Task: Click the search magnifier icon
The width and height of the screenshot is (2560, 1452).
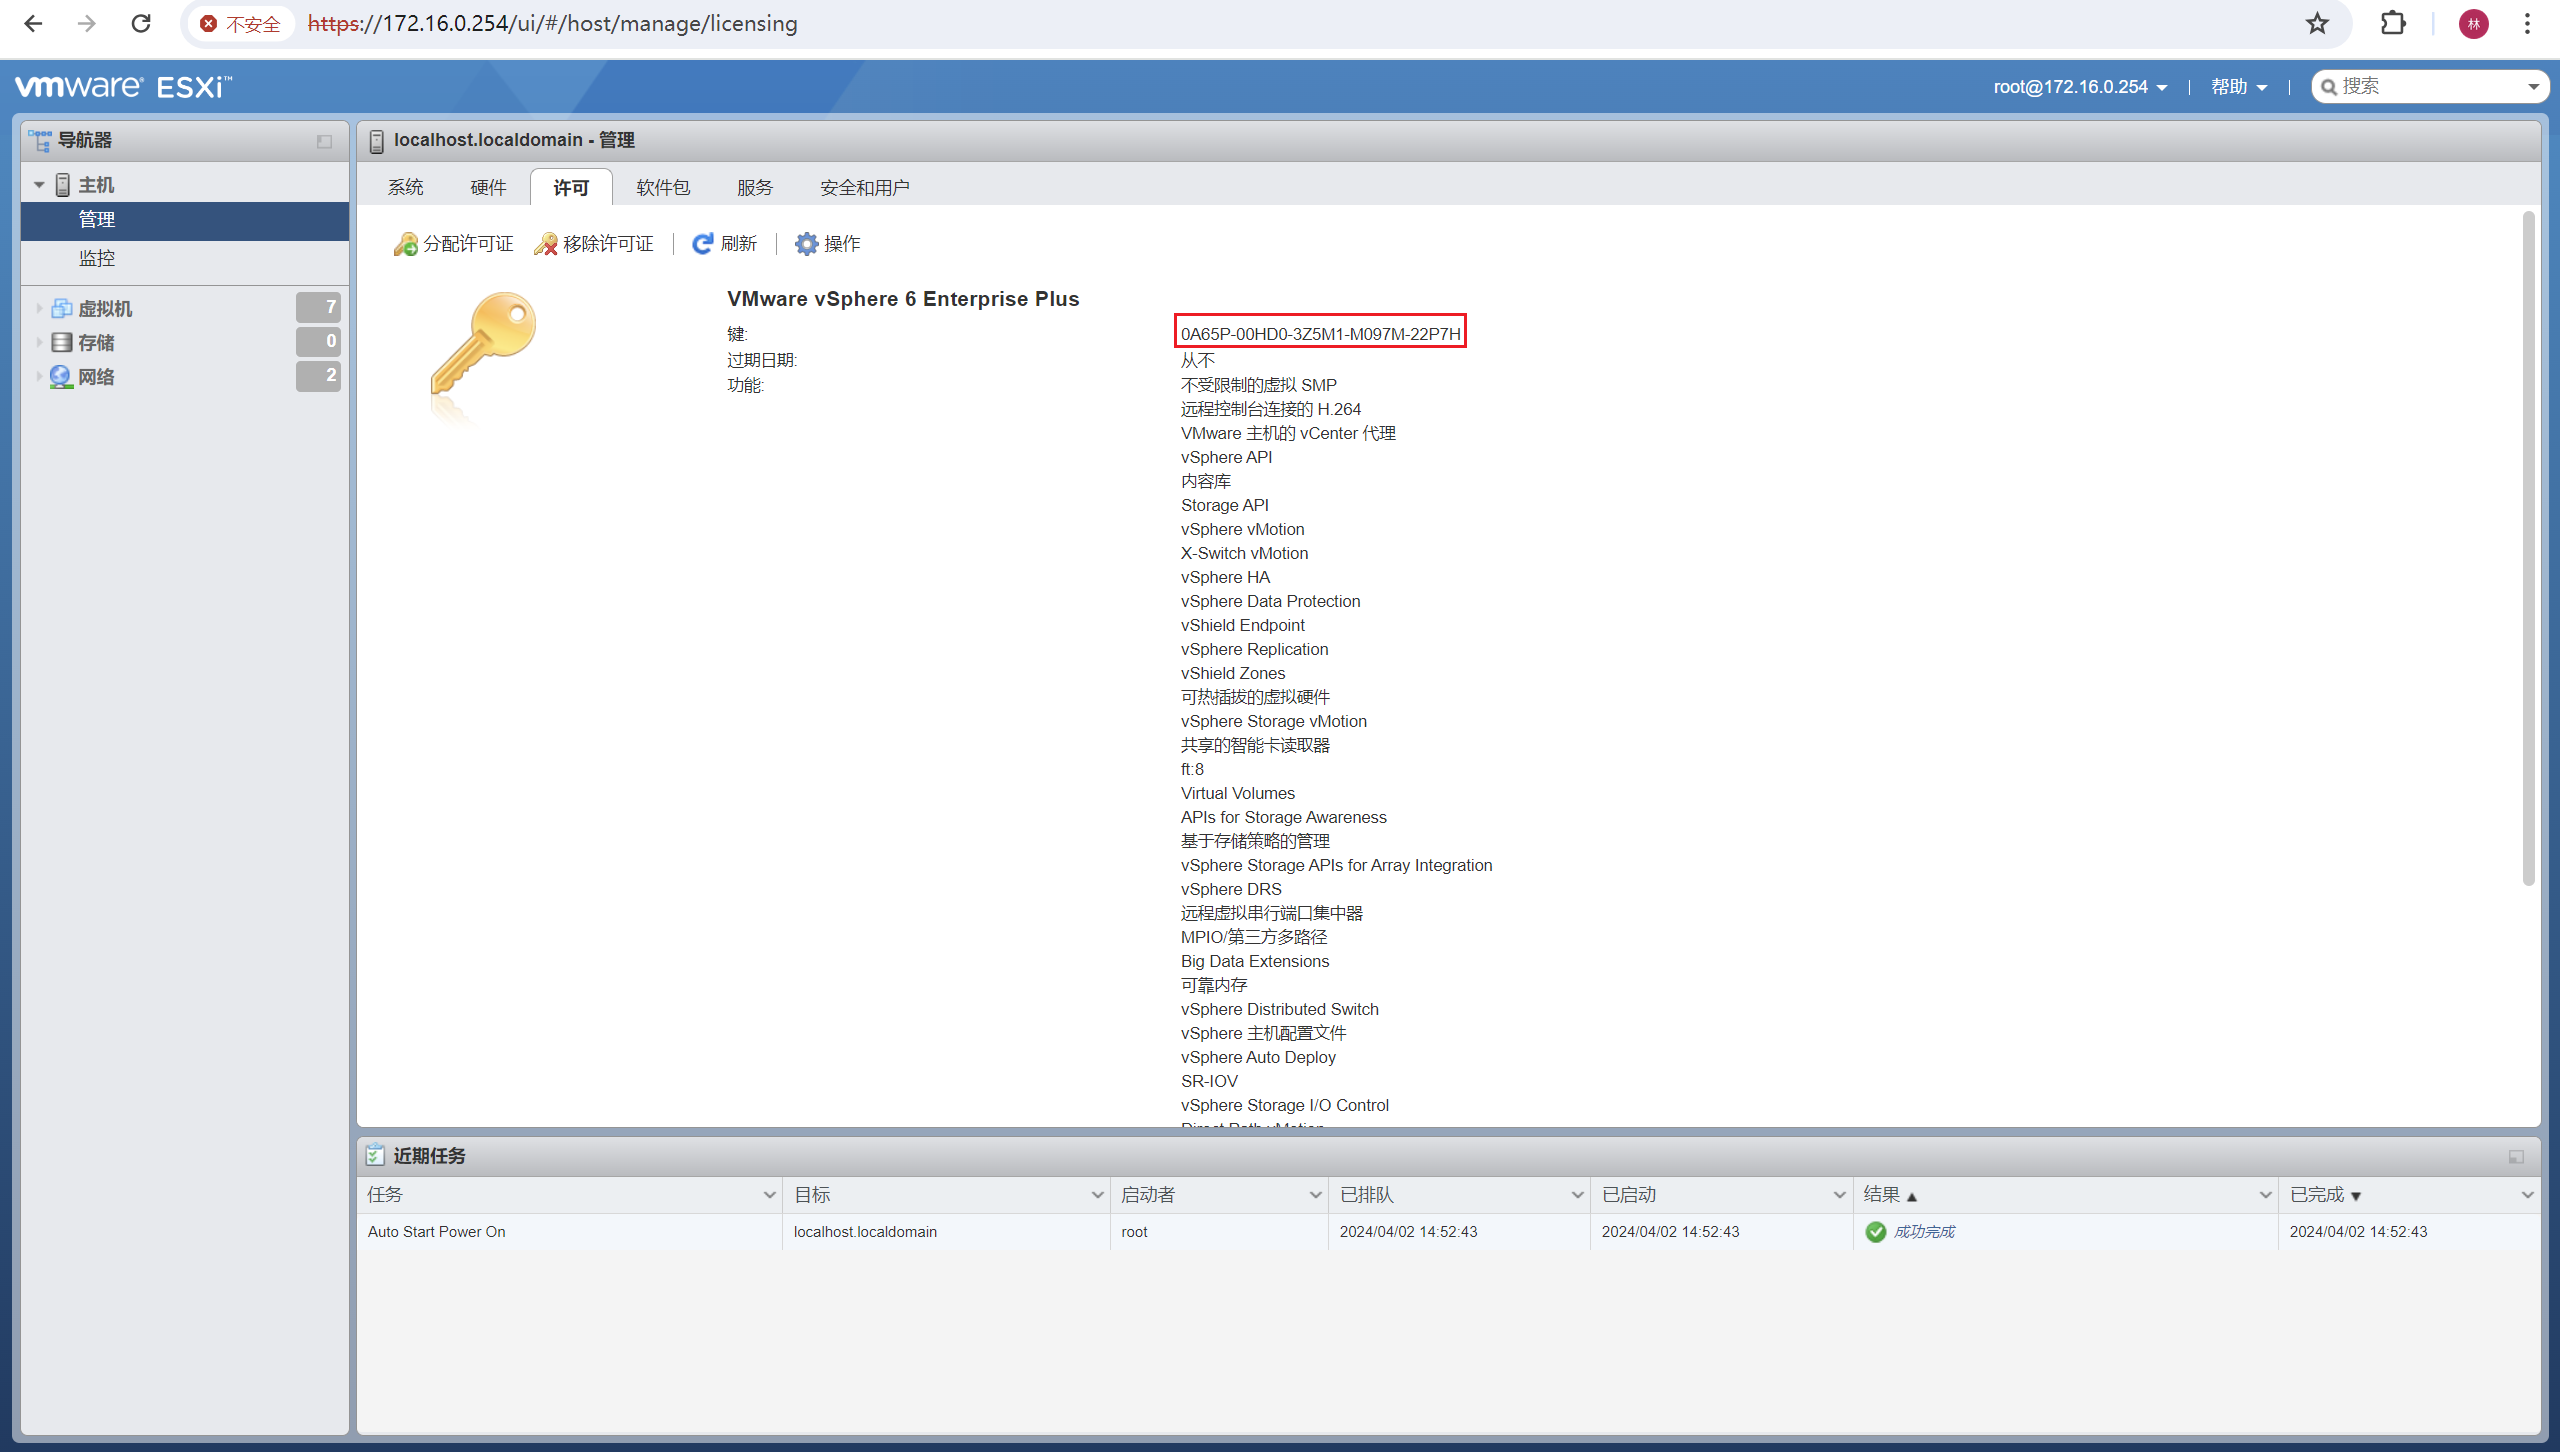Action: coord(2329,87)
